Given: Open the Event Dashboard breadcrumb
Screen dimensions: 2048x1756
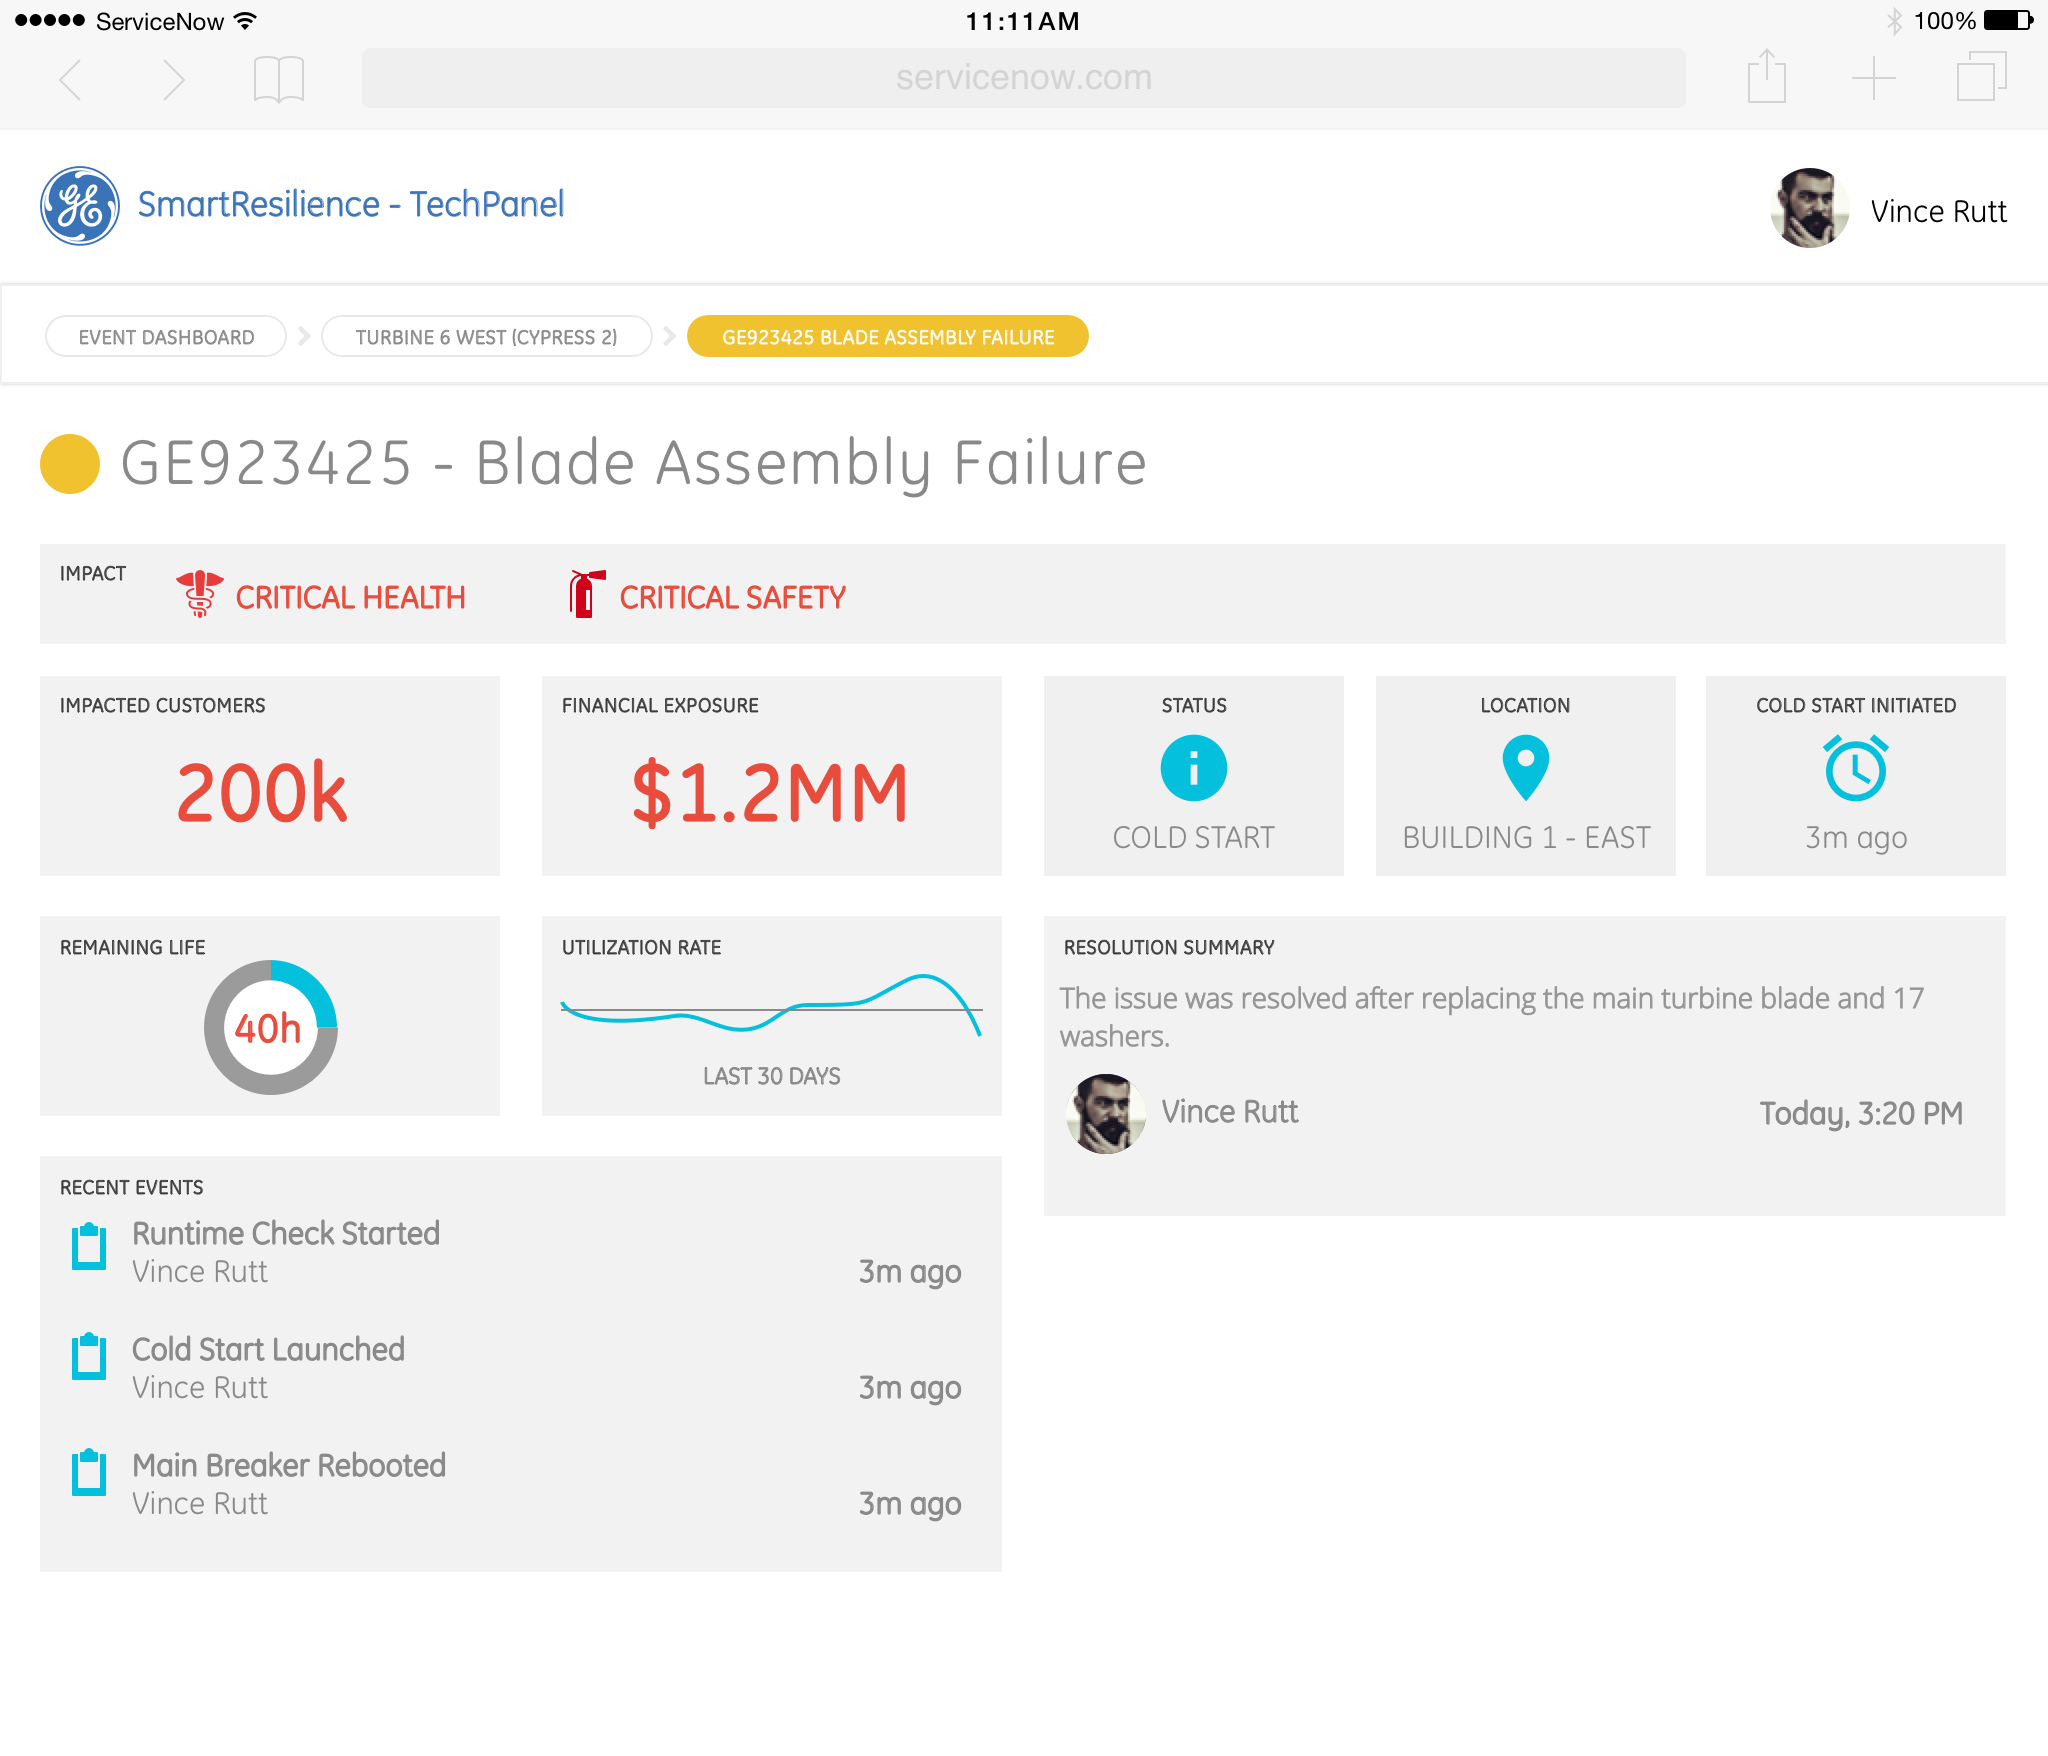Looking at the screenshot, I should click(x=166, y=337).
